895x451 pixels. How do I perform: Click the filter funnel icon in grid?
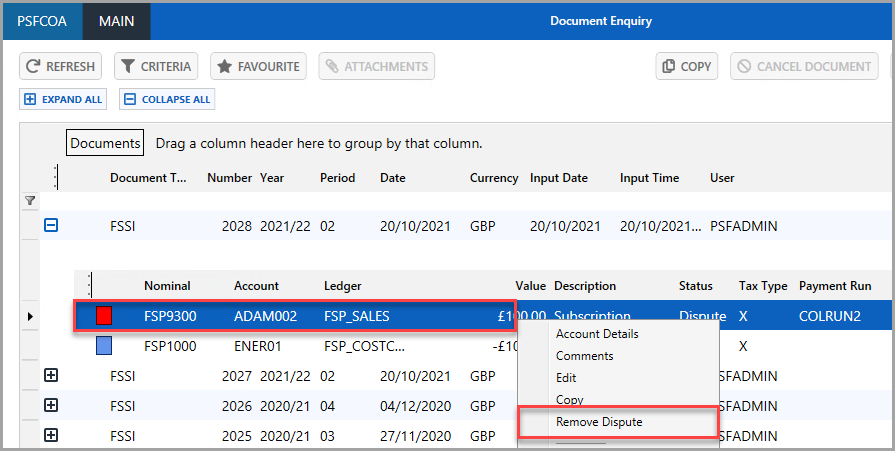30,201
